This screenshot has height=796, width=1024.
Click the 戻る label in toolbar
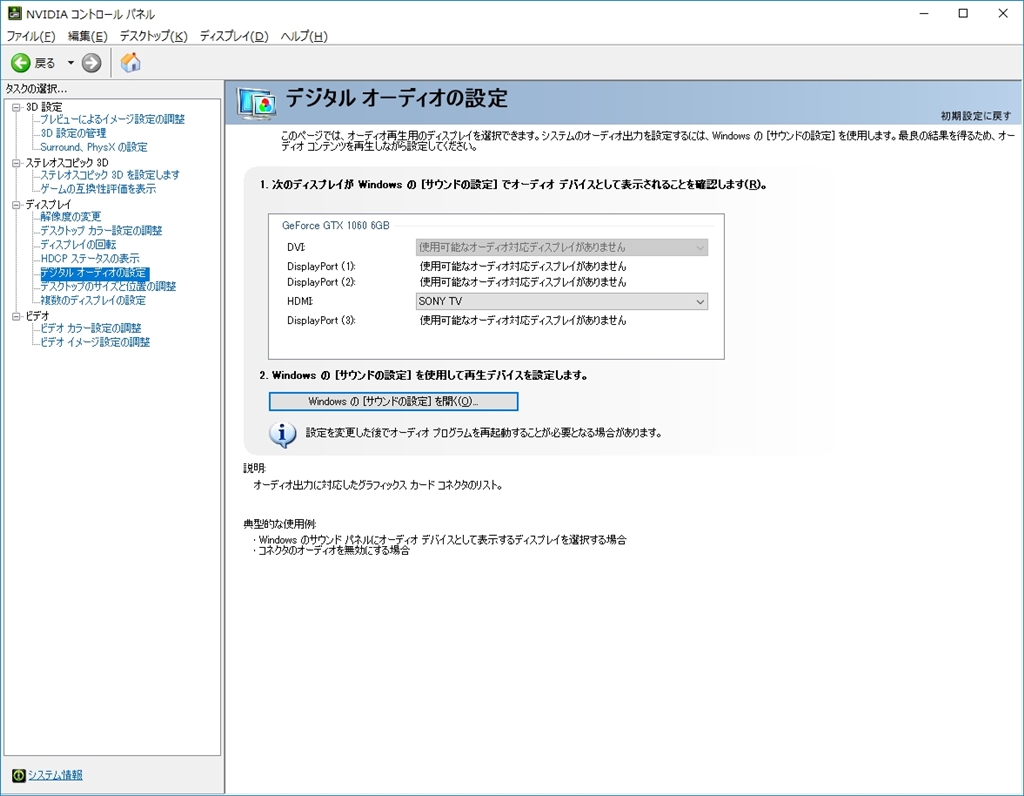45,63
